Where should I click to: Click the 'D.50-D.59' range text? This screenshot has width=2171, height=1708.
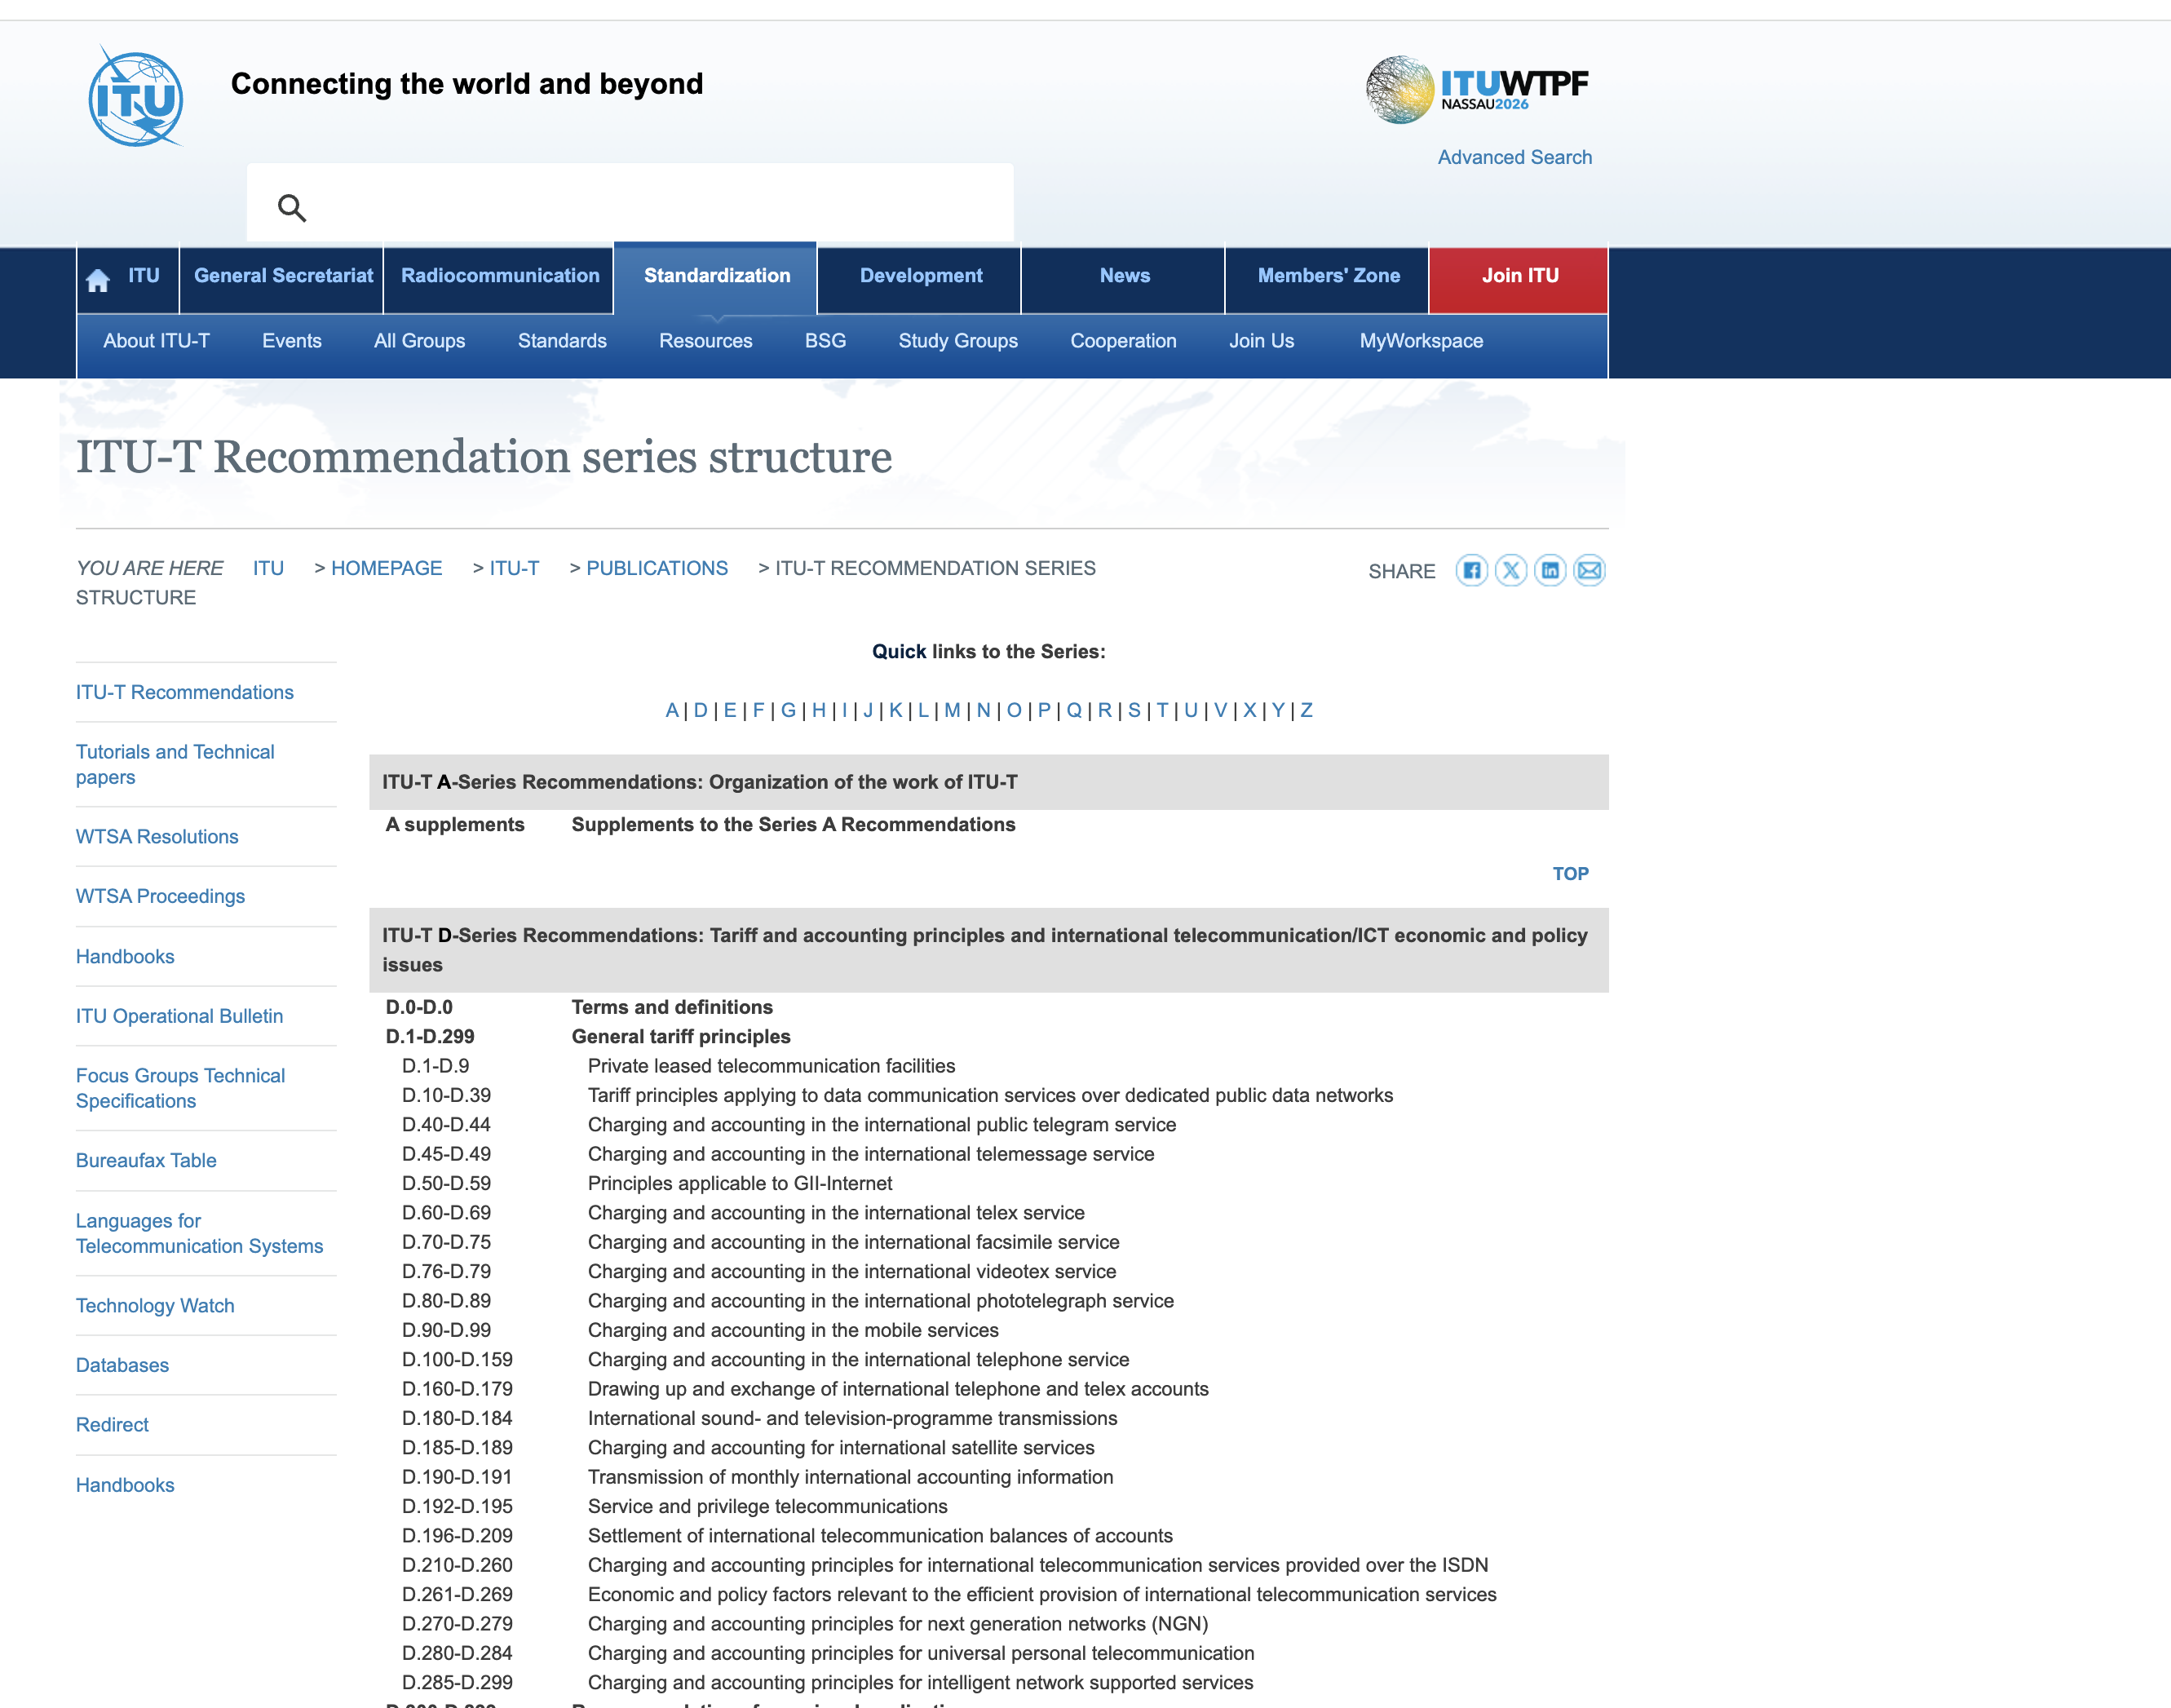click(446, 1184)
